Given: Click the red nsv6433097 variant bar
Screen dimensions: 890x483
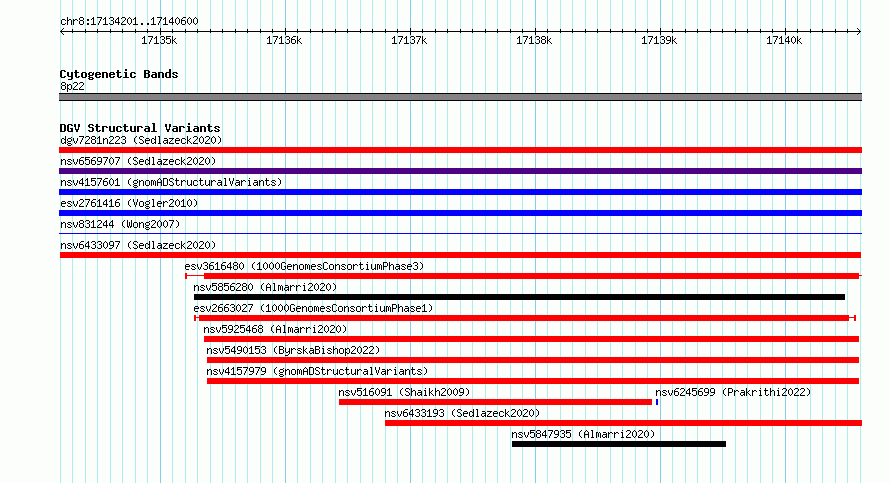Looking at the screenshot, I should pyautogui.click(x=460, y=255).
